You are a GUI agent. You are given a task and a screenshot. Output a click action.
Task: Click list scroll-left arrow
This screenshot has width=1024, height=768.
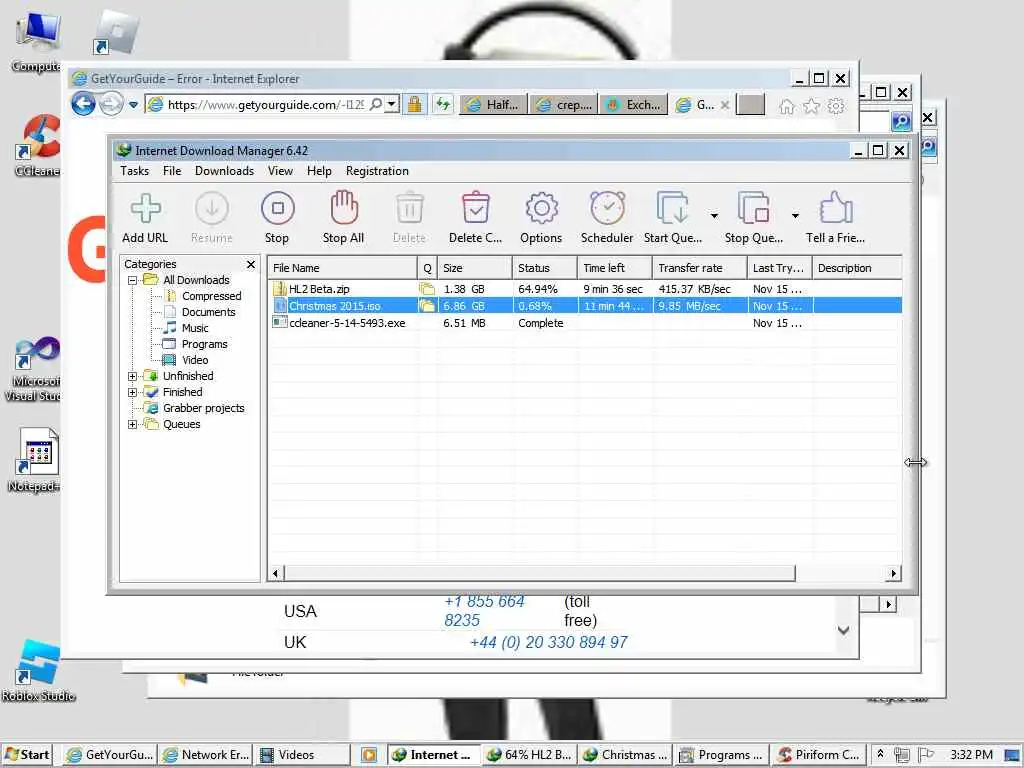(276, 573)
